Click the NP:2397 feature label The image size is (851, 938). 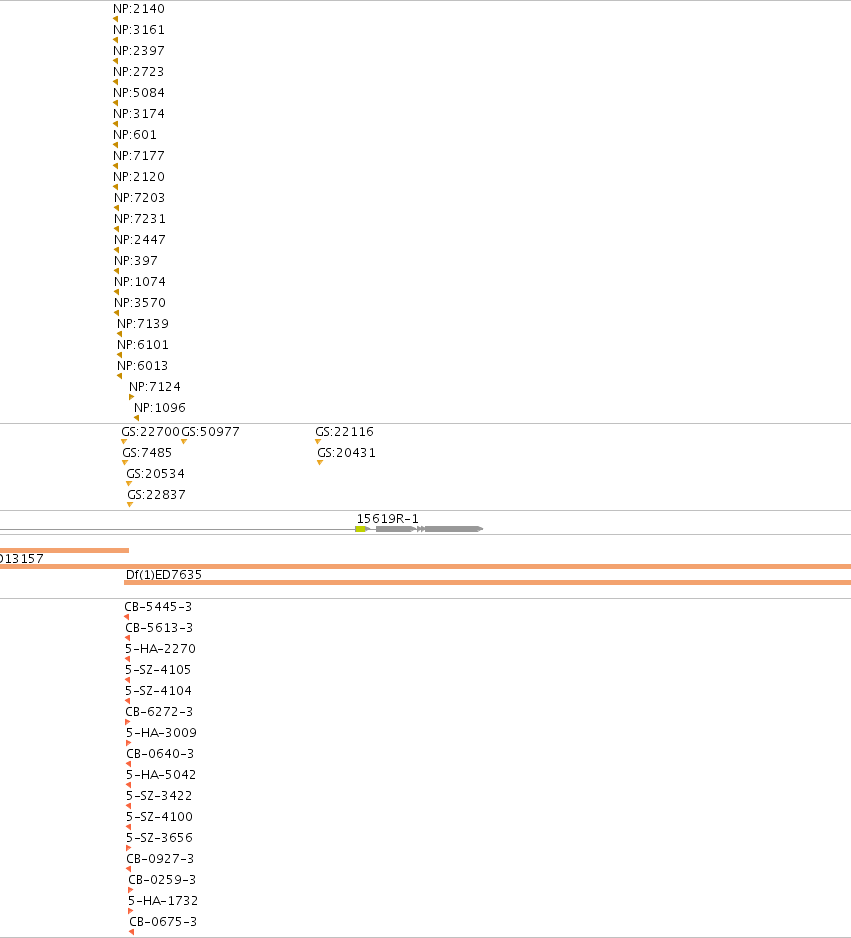[139, 50]
